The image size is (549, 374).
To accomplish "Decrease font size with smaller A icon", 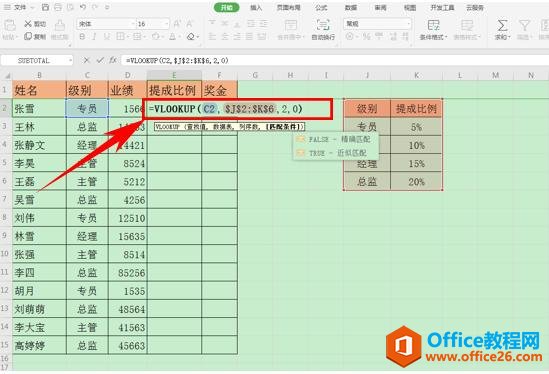I will pyautogui.click(x=189, y=24).
